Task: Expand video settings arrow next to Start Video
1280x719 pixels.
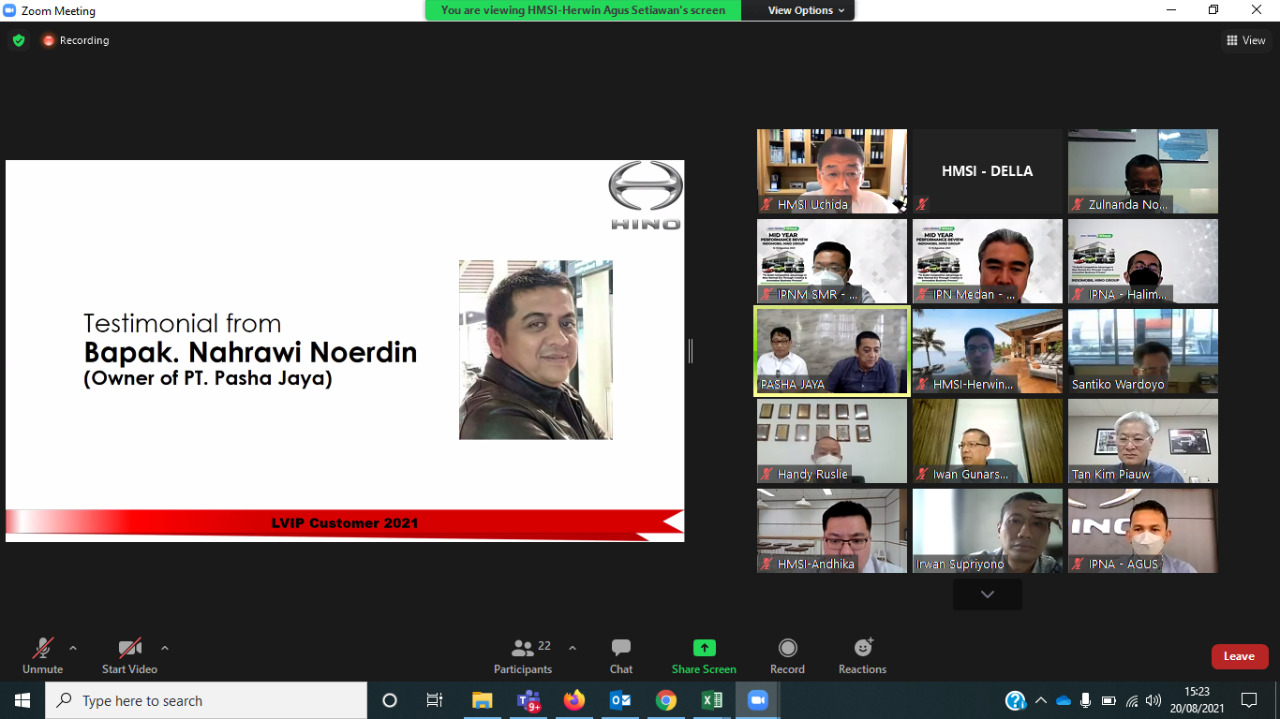Action: tap(165, 648)
